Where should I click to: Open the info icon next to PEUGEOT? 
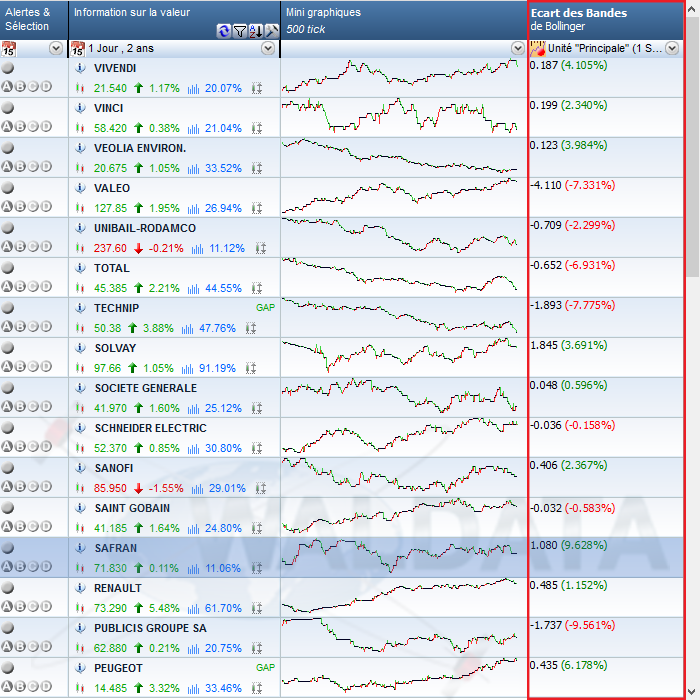tap(80, 668)
